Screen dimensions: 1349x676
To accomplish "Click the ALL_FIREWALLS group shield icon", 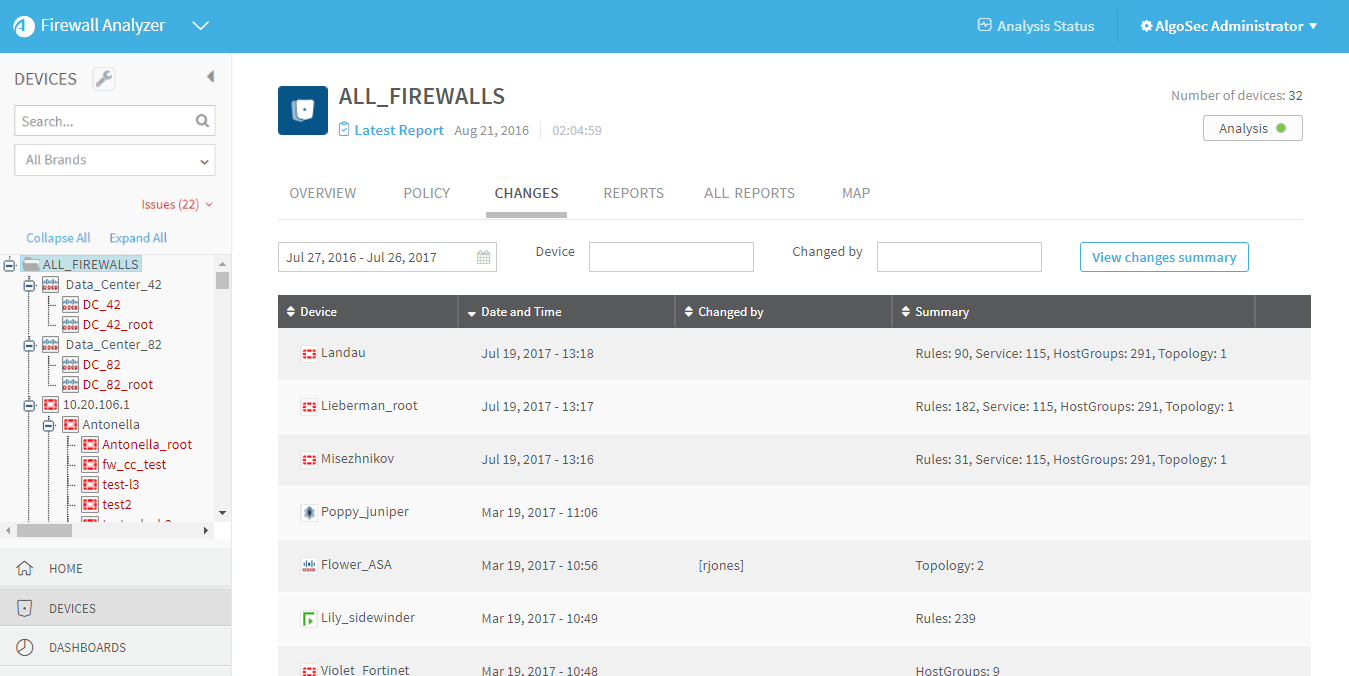I will [x=302, y=110].
